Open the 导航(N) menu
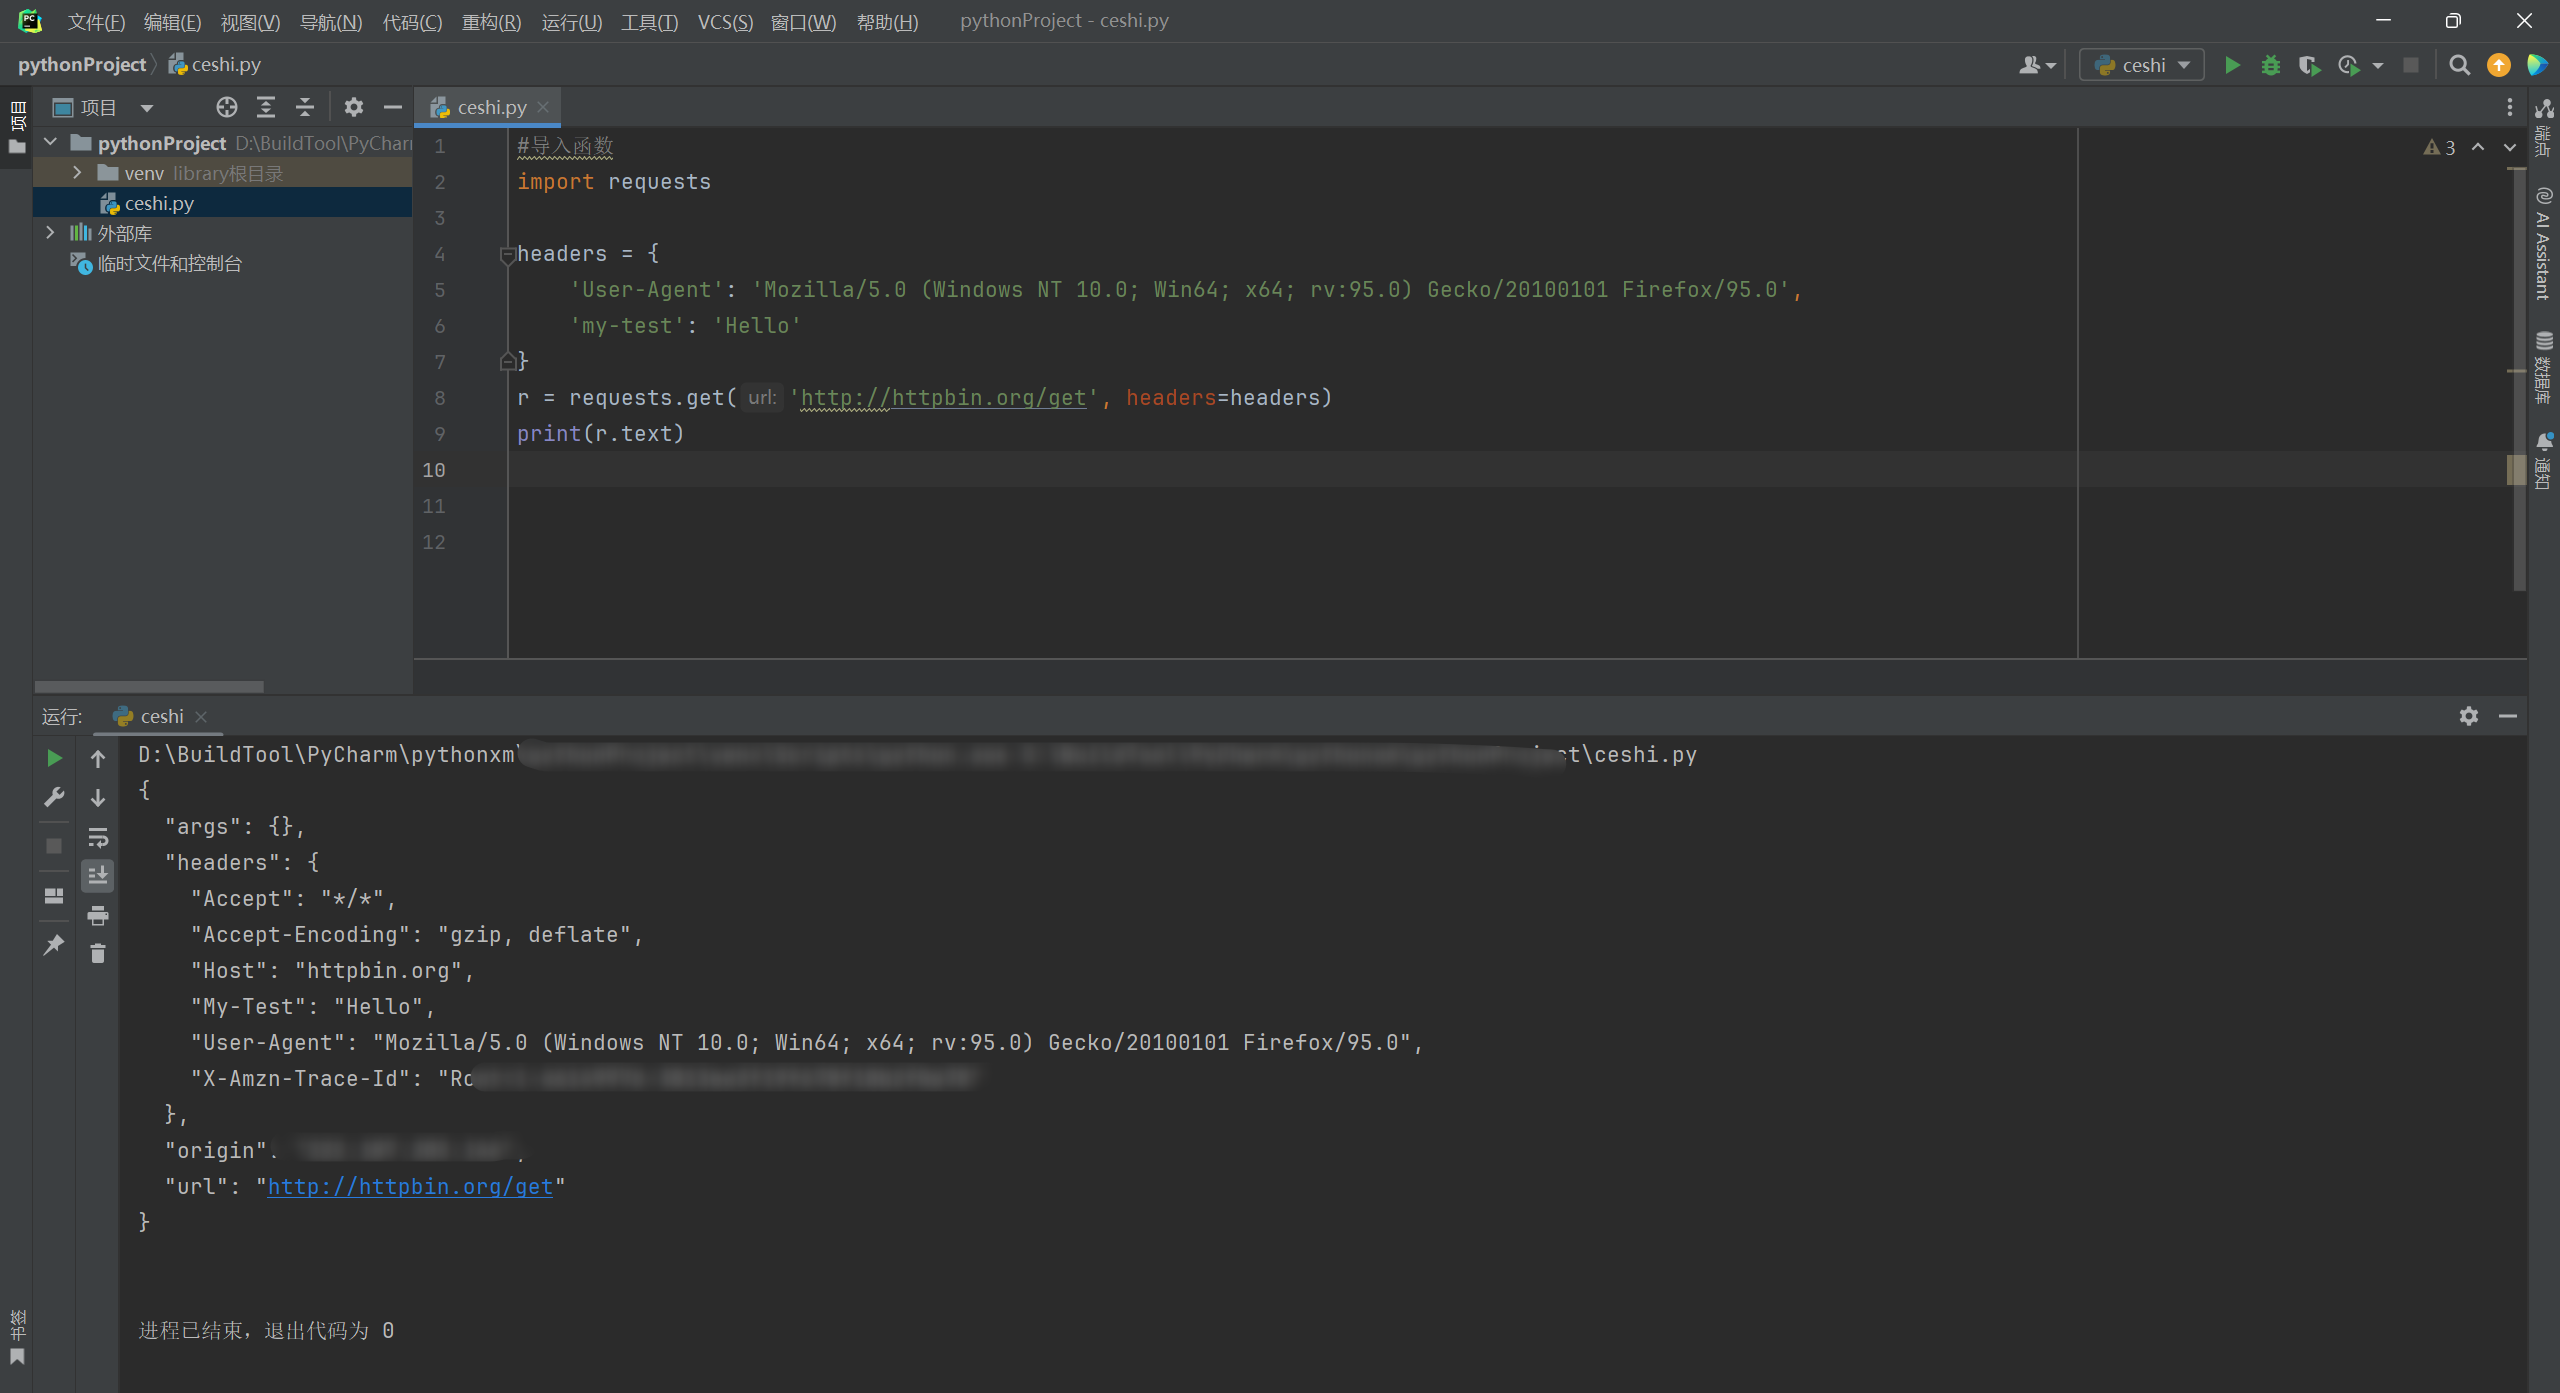The width and height of the screenshot is (2560, 1393). coord(331,22)
